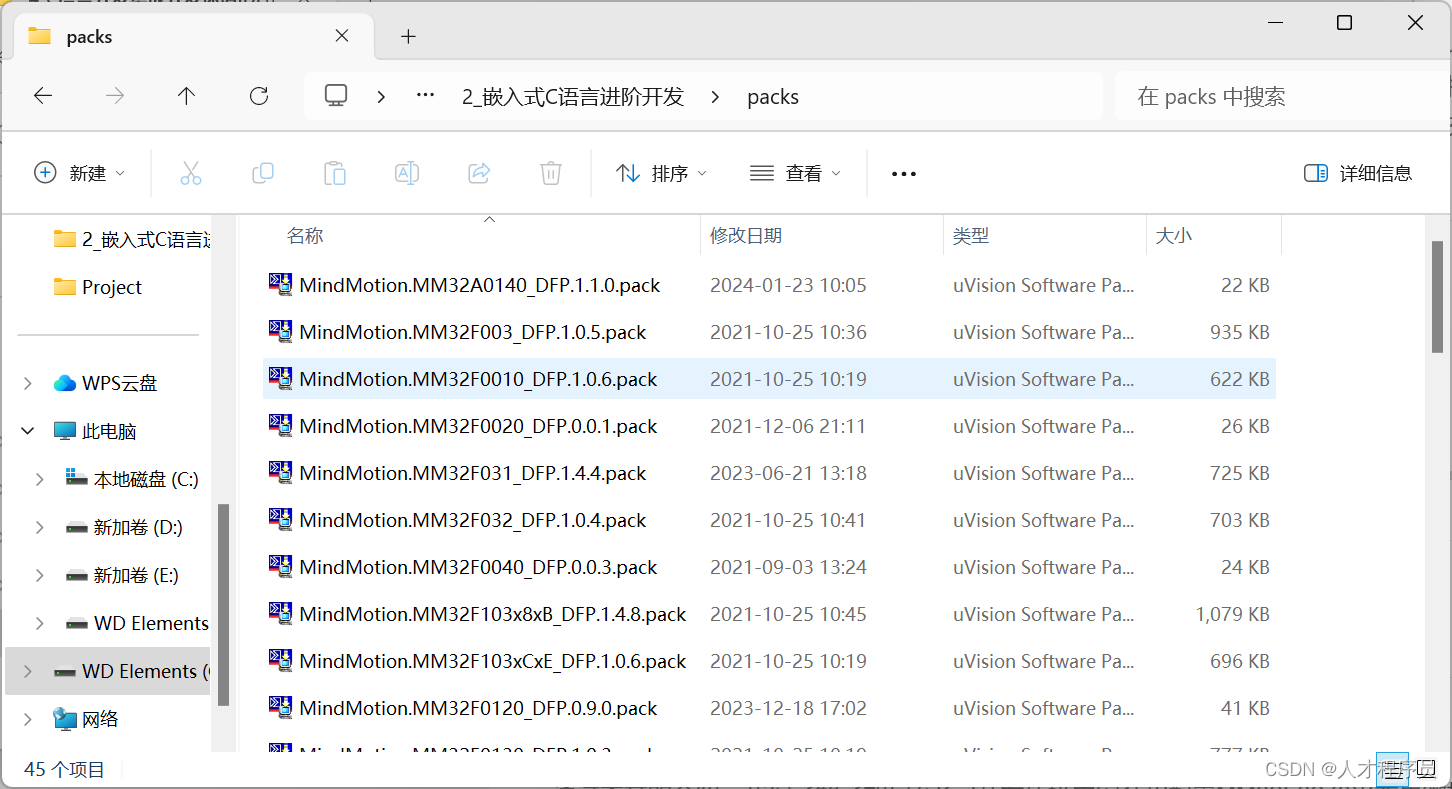Click the Delete trash icon
Screen dimensions: 1452x789
point(551,173)
